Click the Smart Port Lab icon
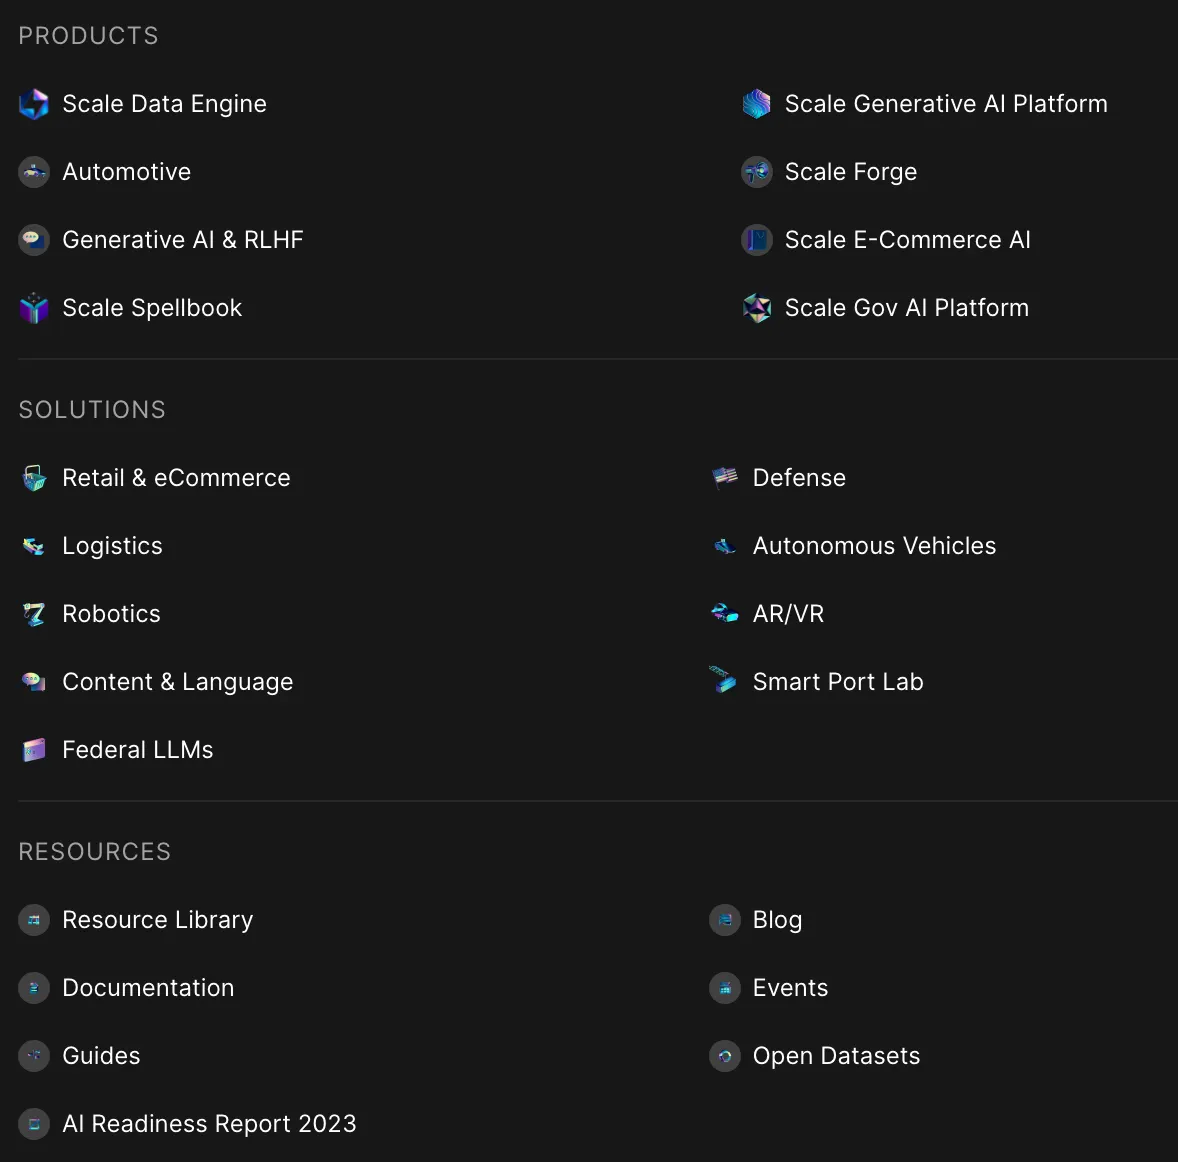The height and width of the screenshot is (1162, 1178). pos(723,681)
